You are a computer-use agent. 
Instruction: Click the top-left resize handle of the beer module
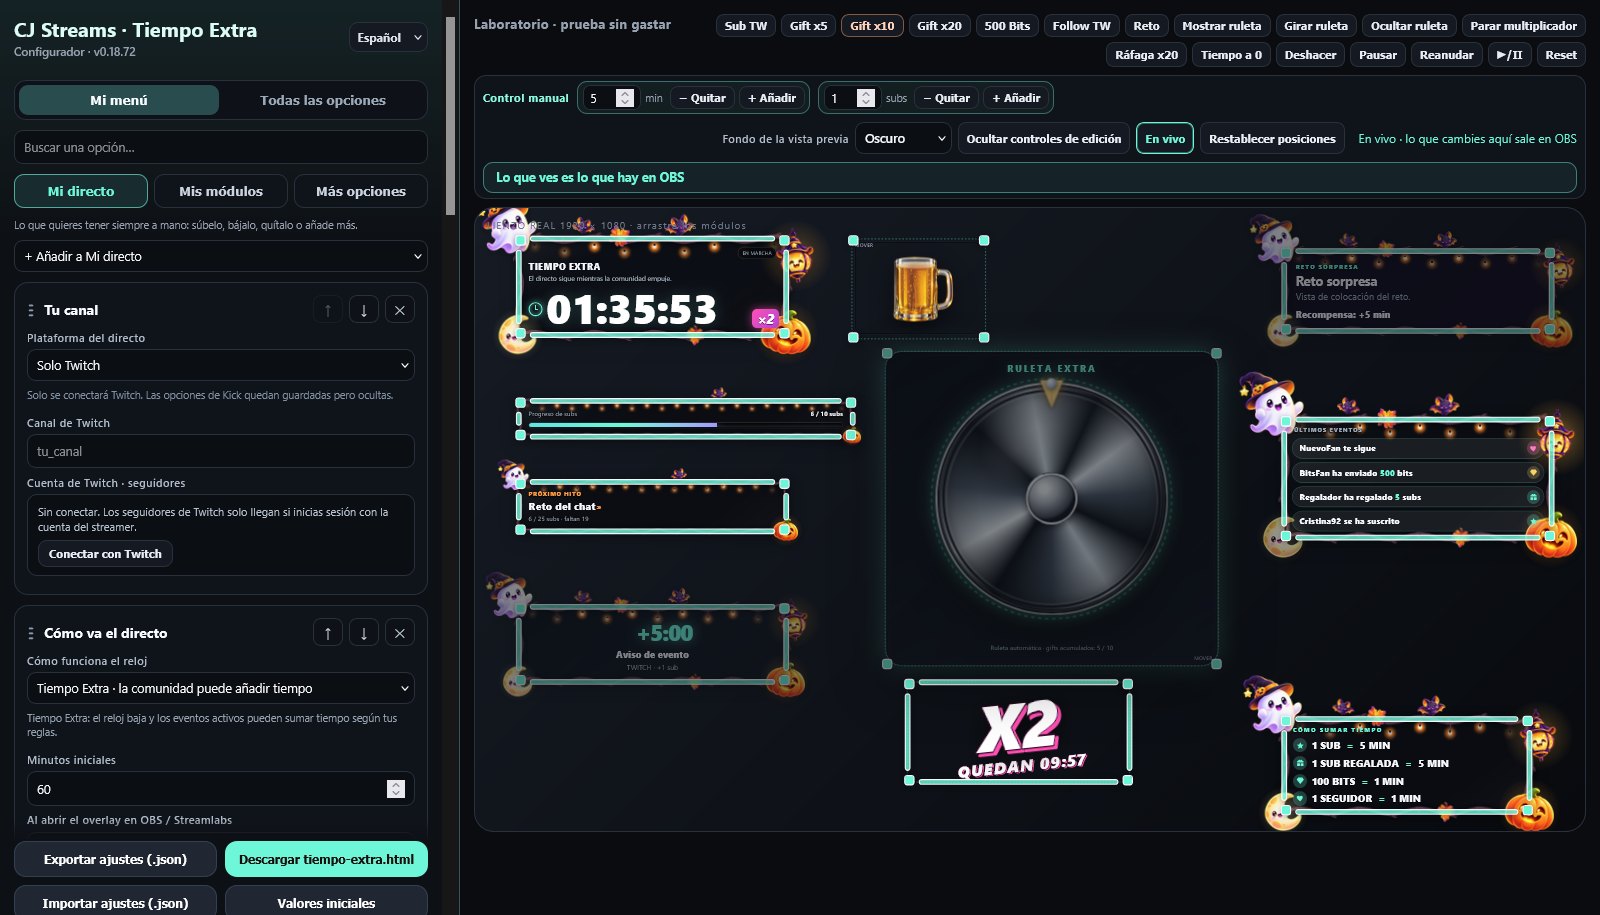tap(853, 241)
